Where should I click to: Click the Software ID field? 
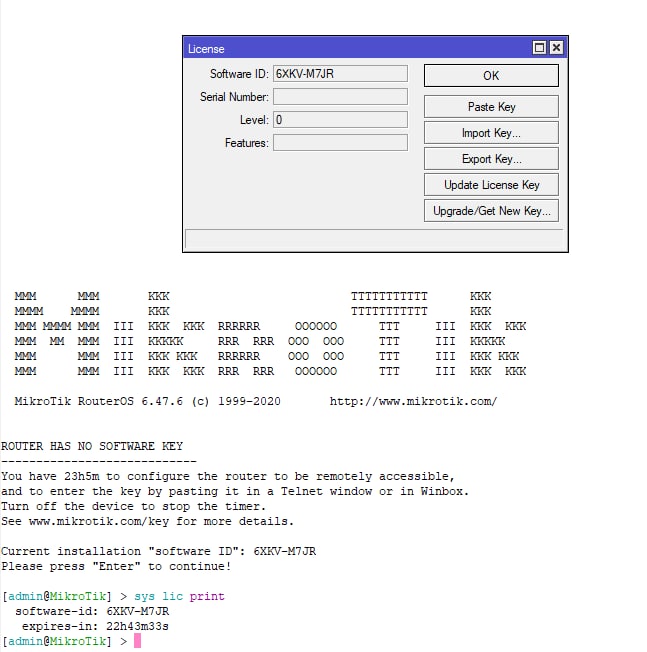point(340,74)
